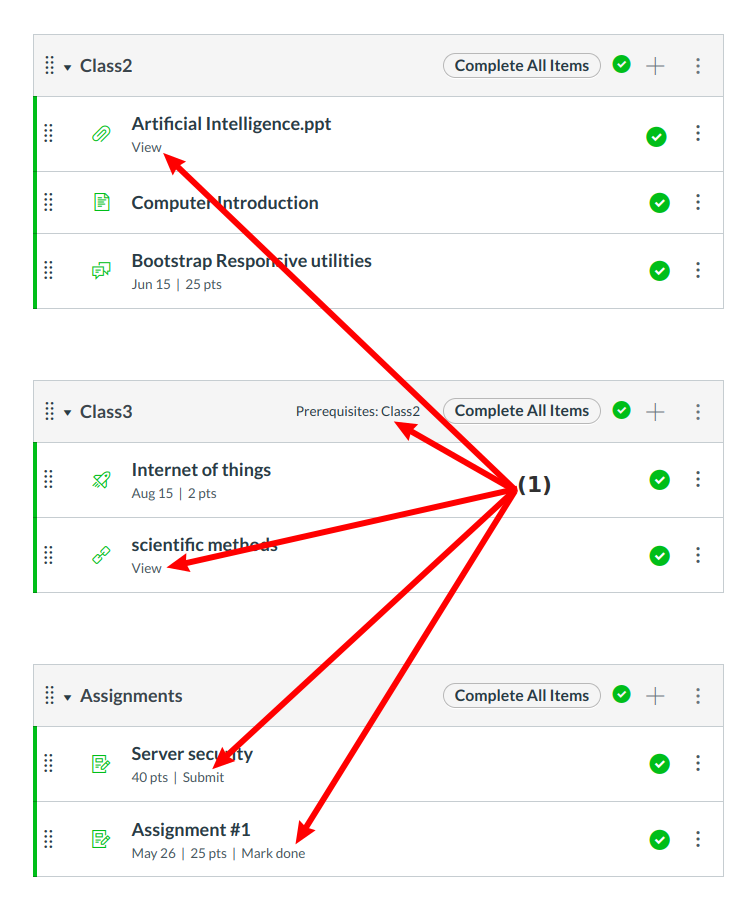Click the rocket quiz icon beside Internet of things
751x908 pixels.
pyautogui.click(x=101, y=480)
